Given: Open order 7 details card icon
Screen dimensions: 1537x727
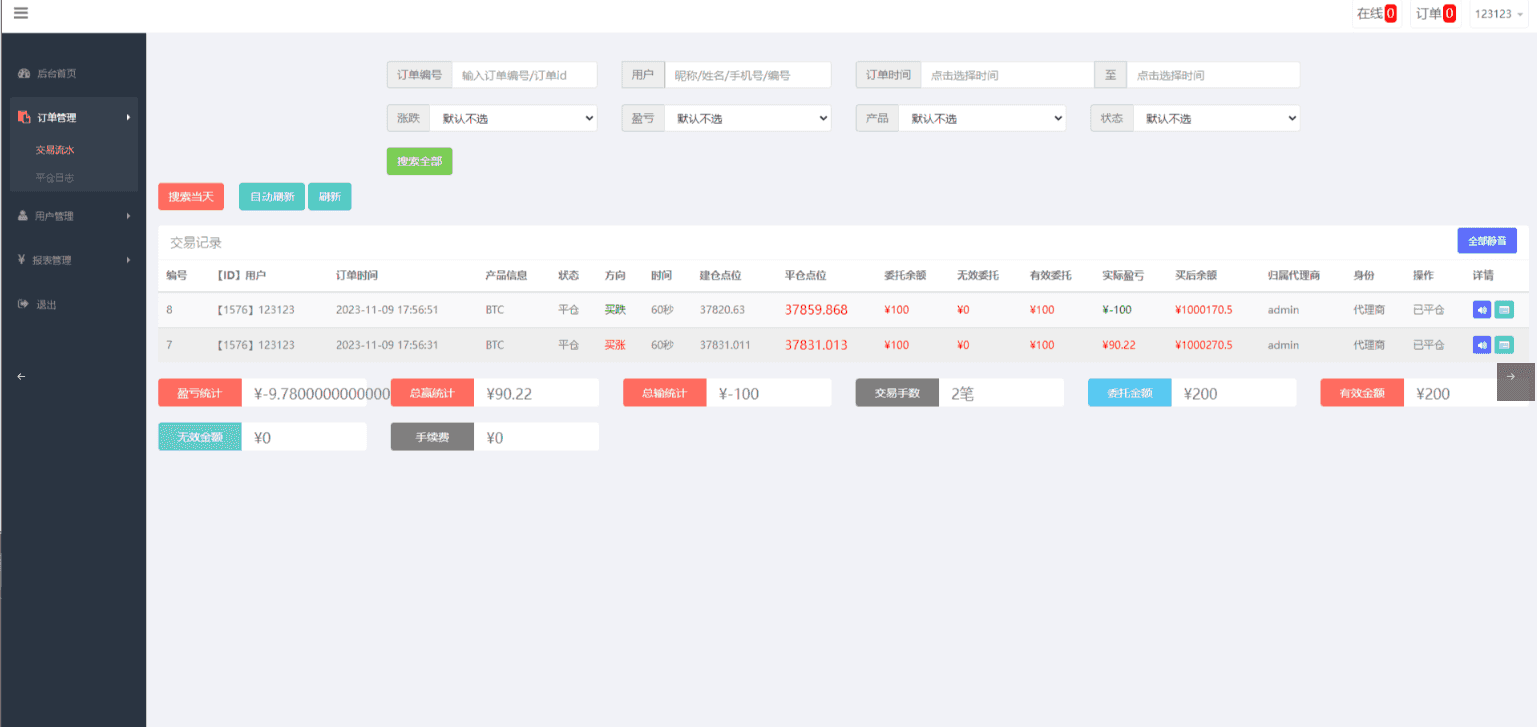Looking at the screenshot, I should click(1504, 345).
